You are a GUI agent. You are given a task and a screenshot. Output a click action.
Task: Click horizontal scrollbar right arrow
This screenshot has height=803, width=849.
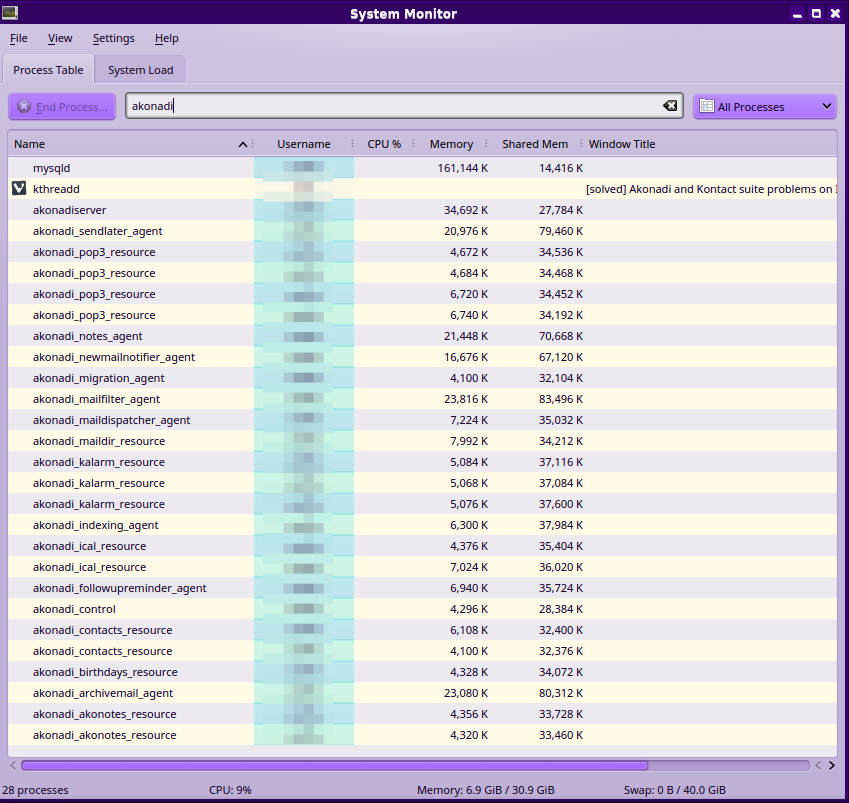[x=831, y=766]
